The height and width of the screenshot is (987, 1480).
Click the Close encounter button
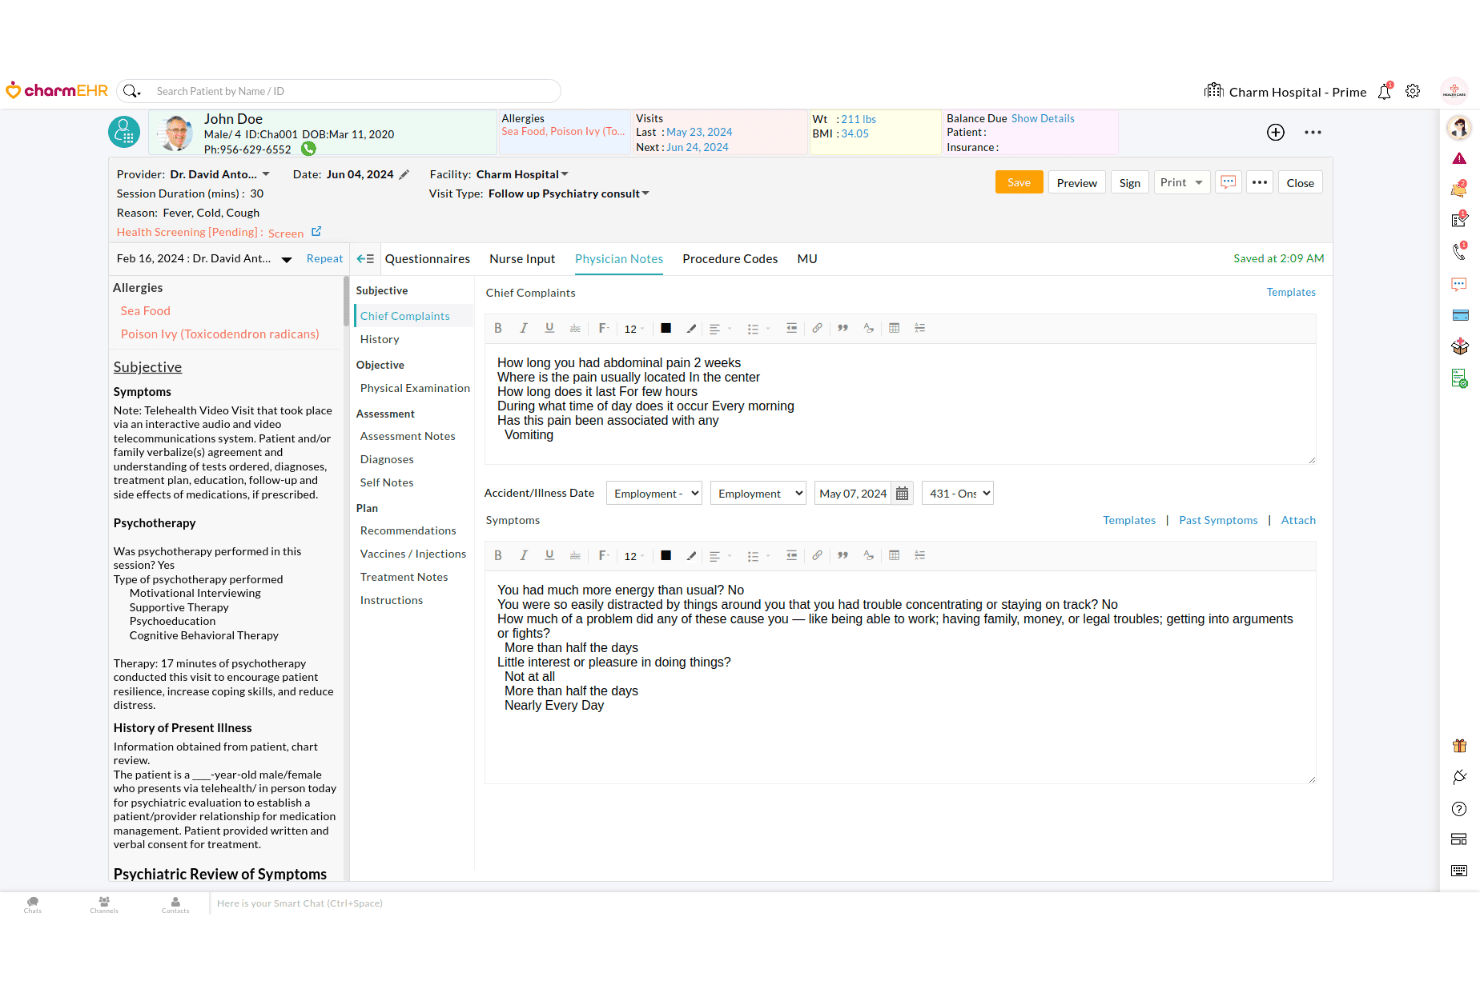(1300, 182)
